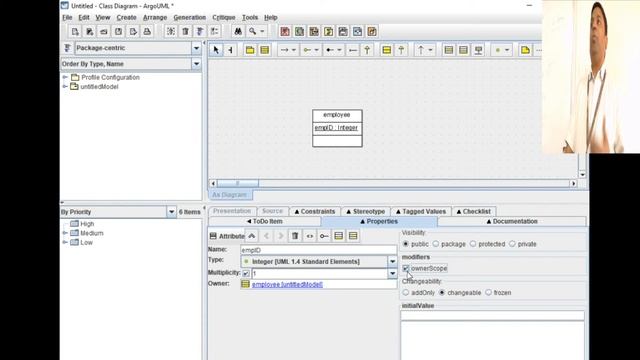
Task: Select the Aggregation tool
Action: (307, 50)
